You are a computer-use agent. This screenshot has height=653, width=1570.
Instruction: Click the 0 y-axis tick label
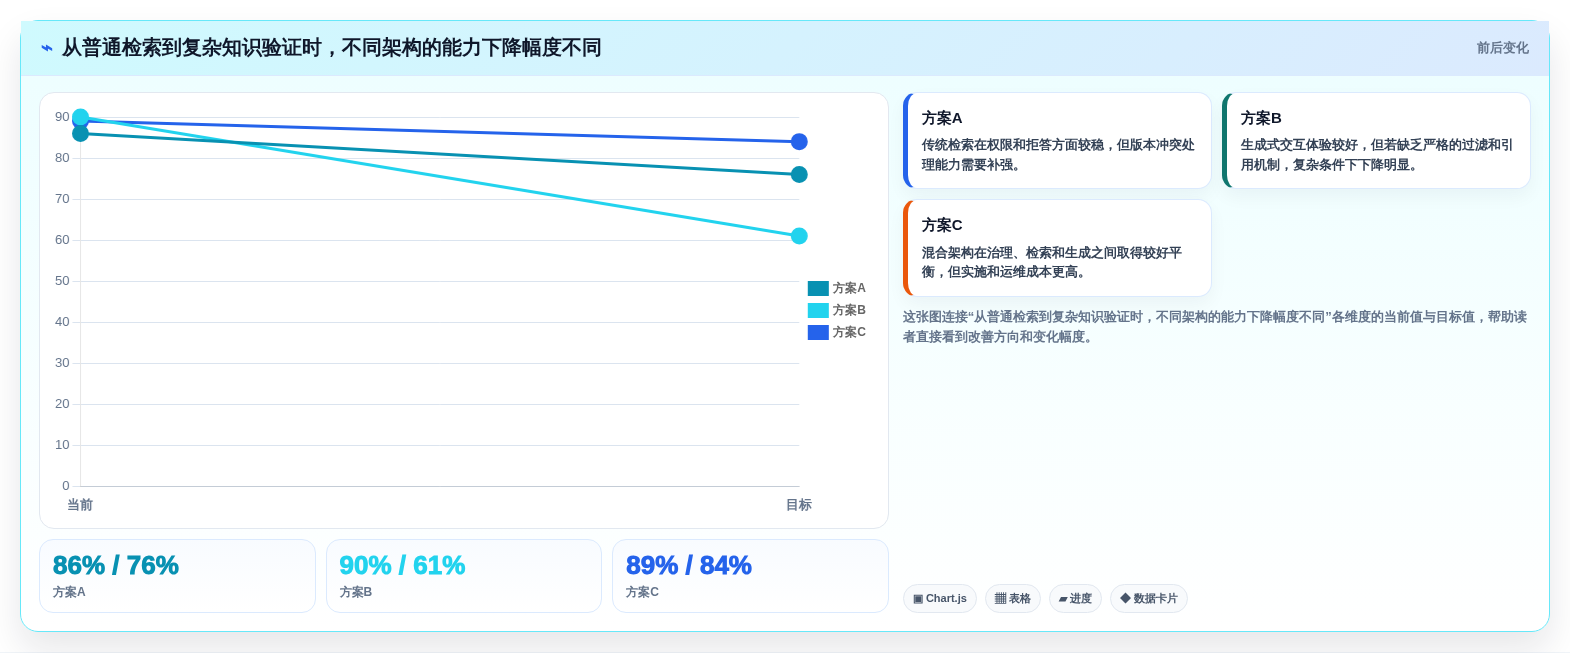coord(66,486)
